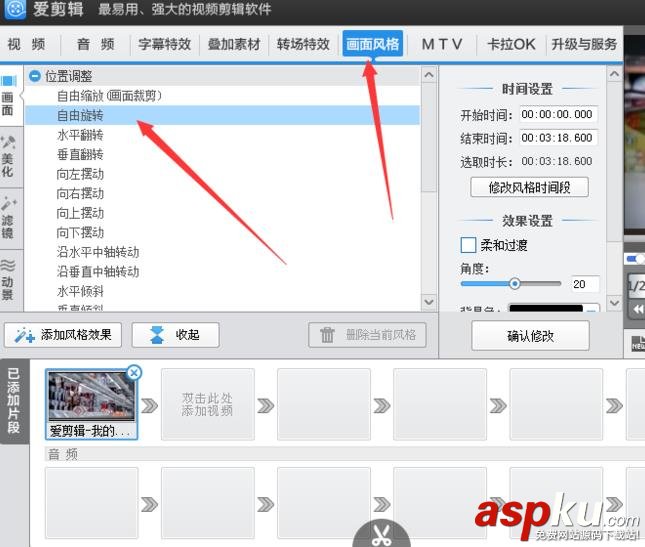Viewport: 645px width, 547px height.
Task: Click the 爱剪辑 app logo icon
Action: [15, 9]
